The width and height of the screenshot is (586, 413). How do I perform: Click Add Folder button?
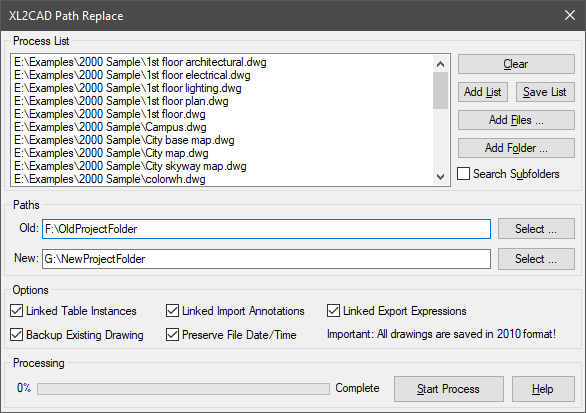[x=516, y=148]
